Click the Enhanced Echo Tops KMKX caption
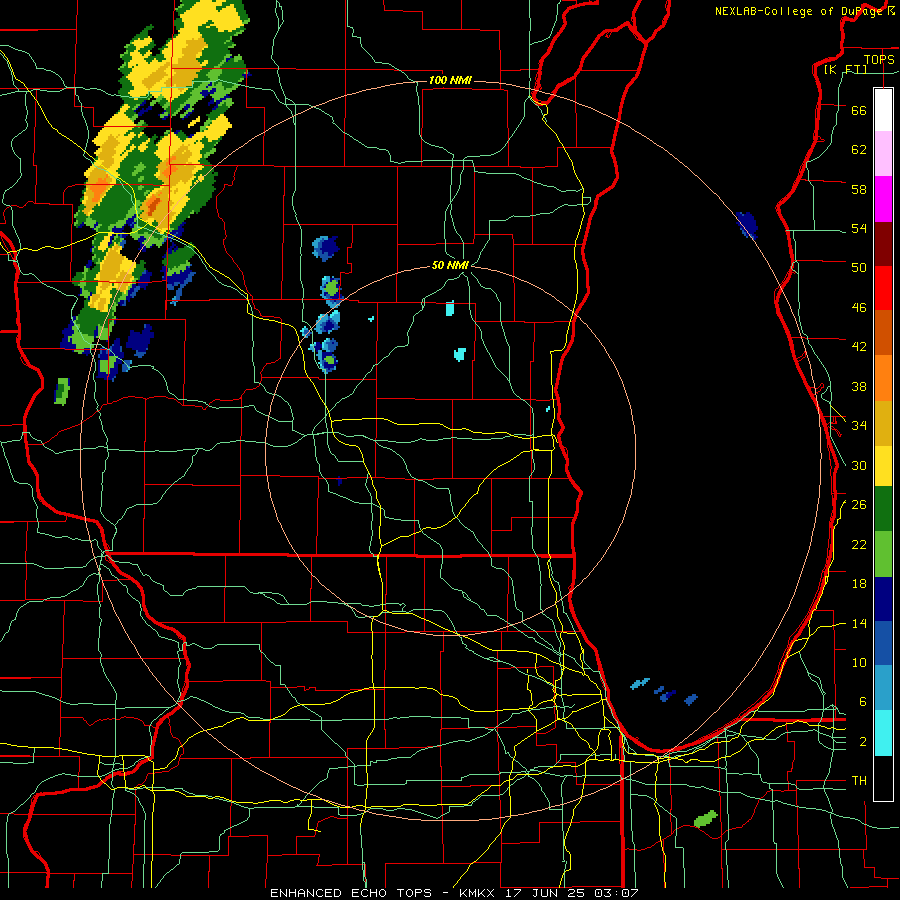Screen dimensions: 900x900 453,893
